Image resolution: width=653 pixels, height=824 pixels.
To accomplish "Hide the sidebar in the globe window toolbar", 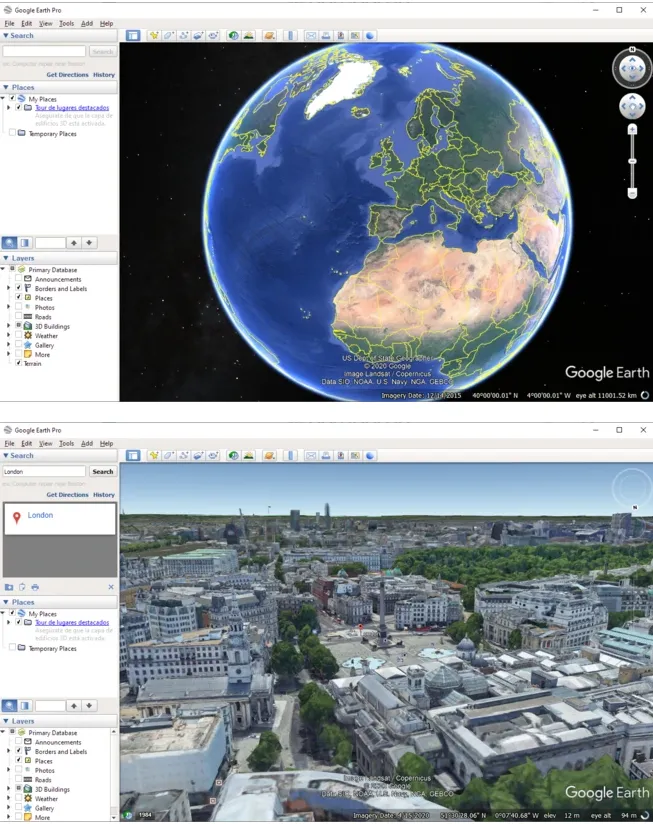I will [133, 36].
